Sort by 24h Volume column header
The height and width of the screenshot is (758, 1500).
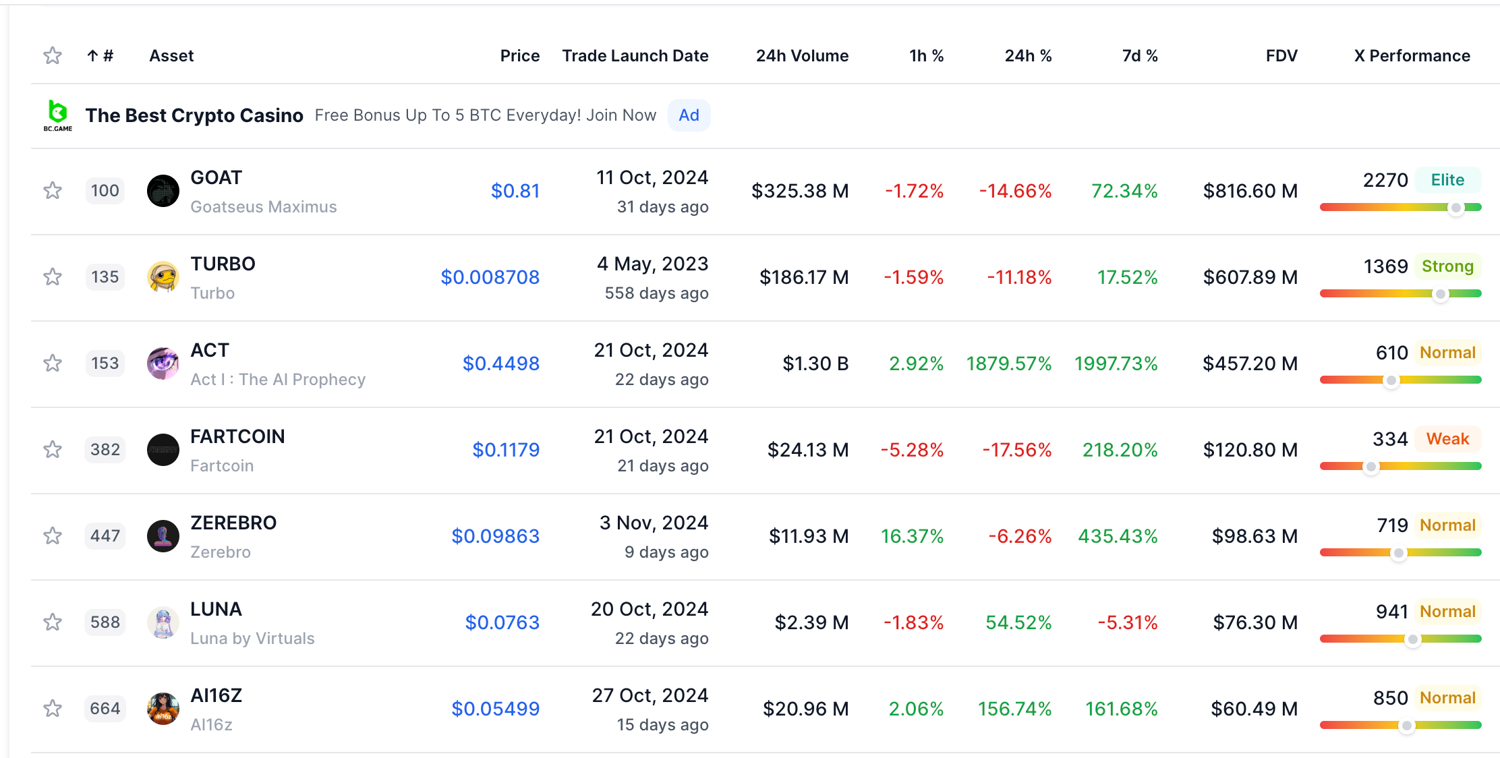click(x=801, y=56)
